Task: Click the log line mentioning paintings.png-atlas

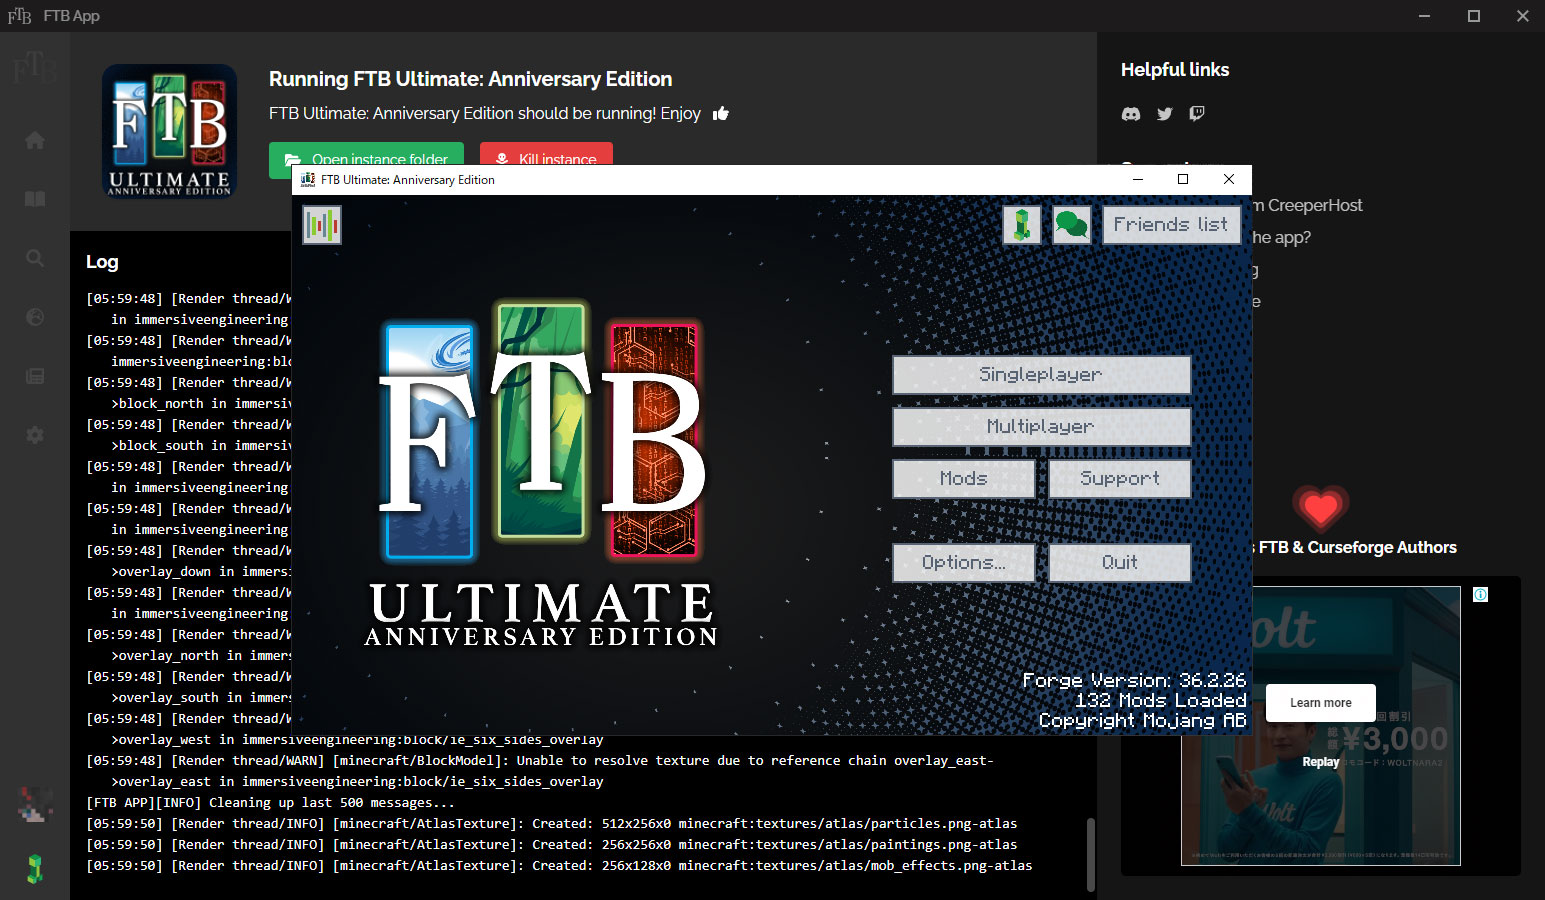Action: coord(551,845)
